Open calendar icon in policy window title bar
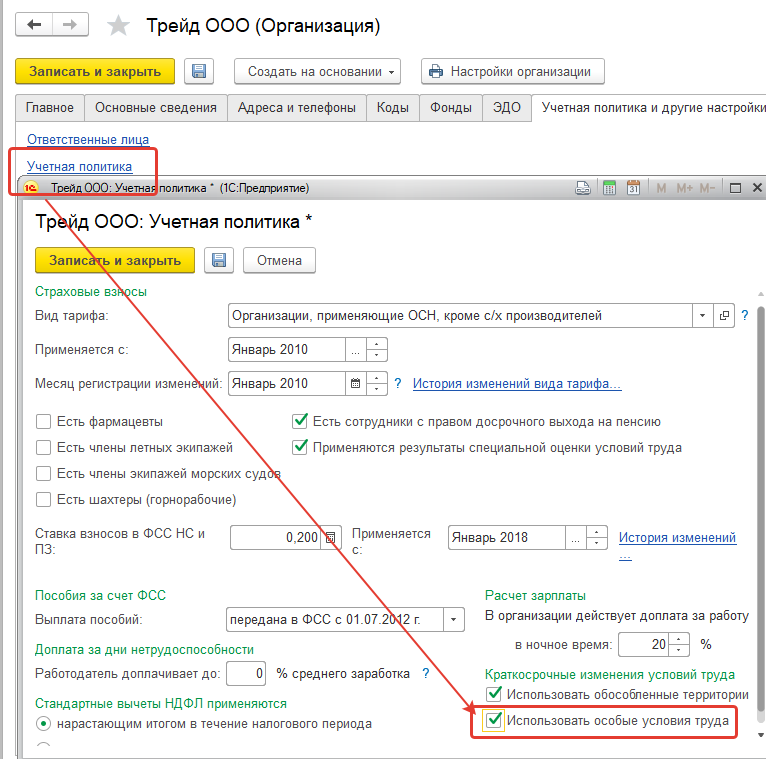This screenshot has width=766, height=759. coord(633,188)
